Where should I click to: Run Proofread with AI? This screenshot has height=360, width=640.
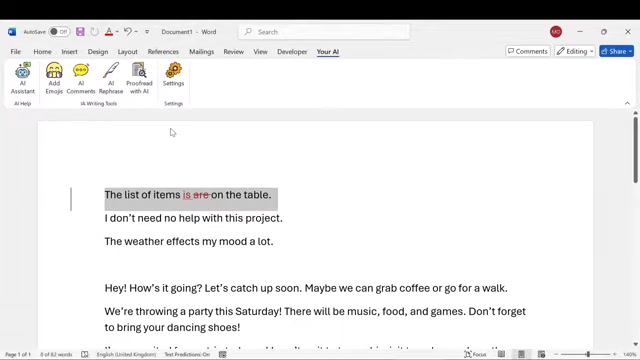coord(139,78)
